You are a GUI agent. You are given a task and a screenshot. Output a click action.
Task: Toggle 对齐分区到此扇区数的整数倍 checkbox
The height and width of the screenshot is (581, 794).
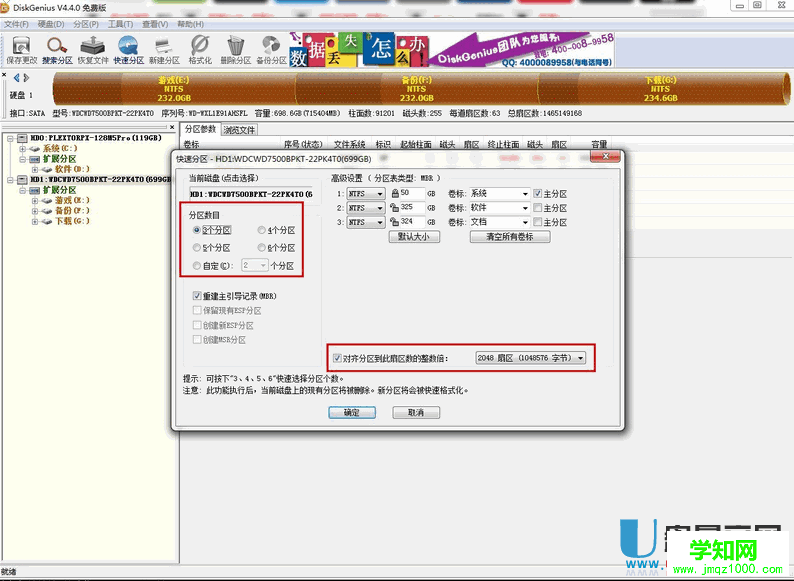[337, 358]
